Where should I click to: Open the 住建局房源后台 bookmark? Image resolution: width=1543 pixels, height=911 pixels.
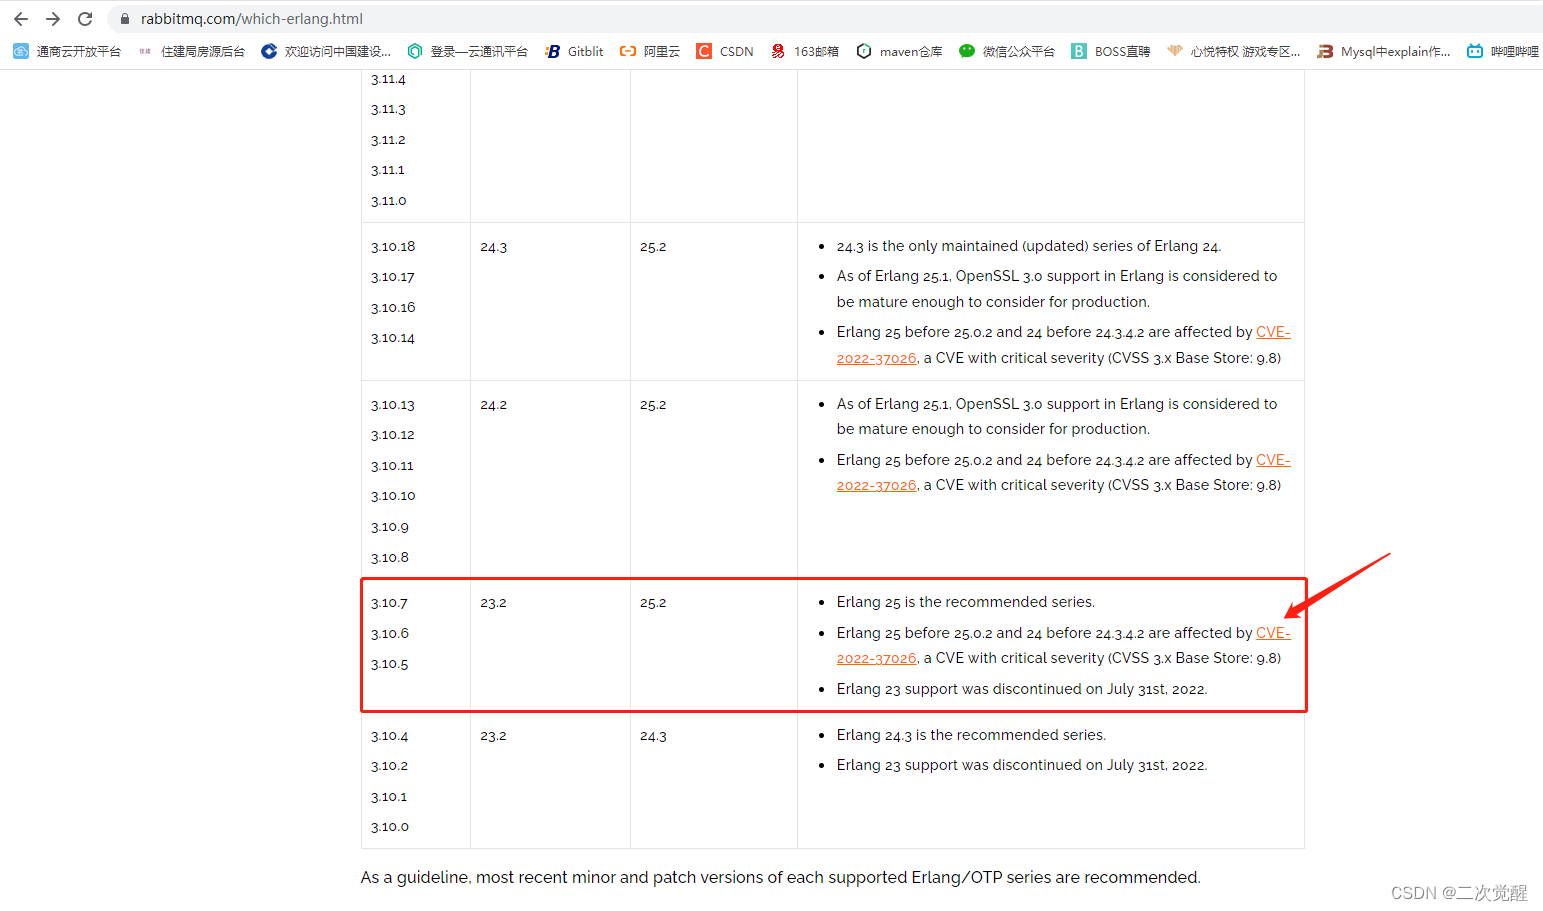pos(192,51)
